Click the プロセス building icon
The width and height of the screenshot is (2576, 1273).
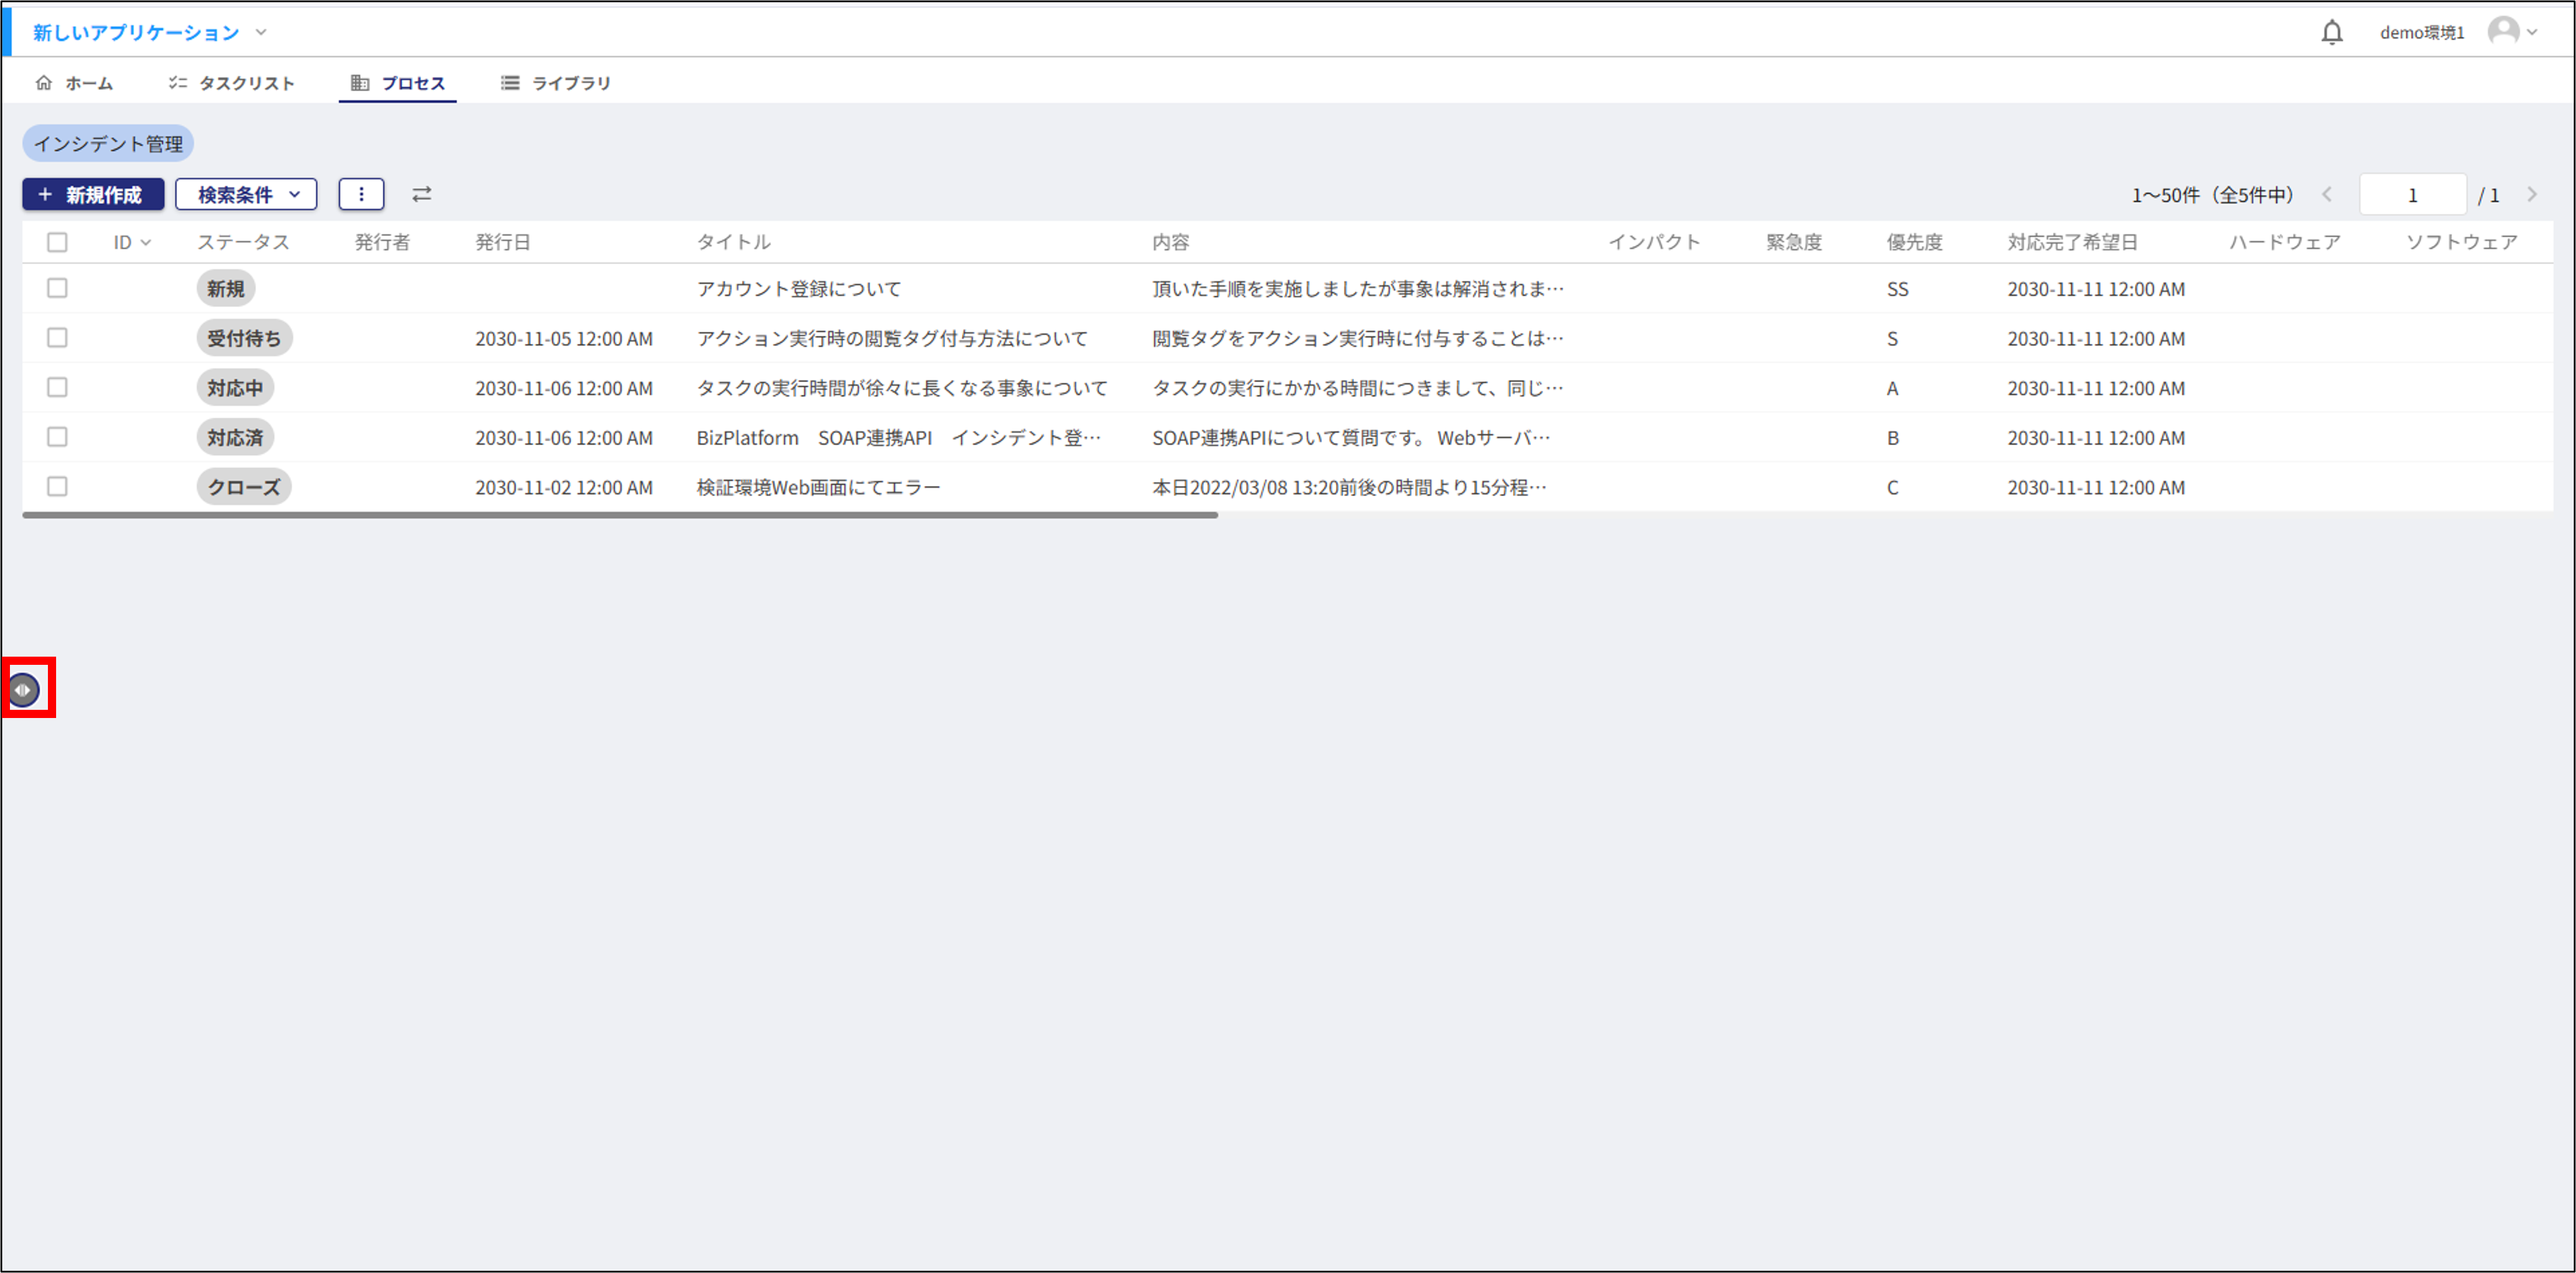tap(361, 82)
